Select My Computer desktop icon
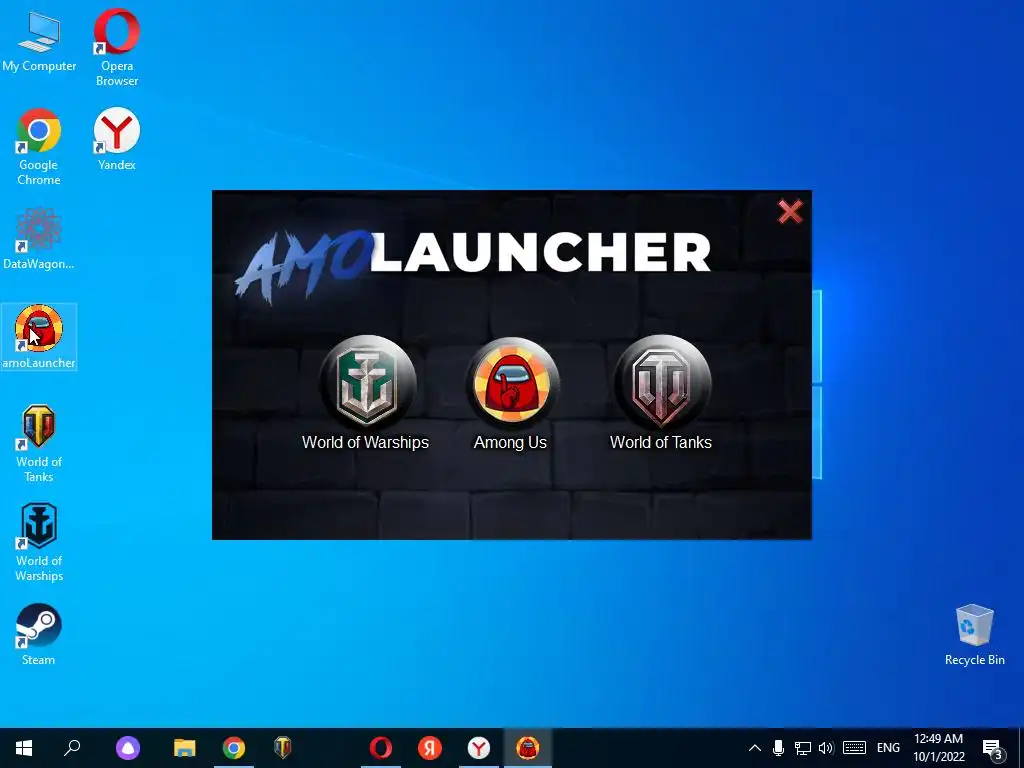The width and height of the screenshot is (1024, 768). (39, 40)
